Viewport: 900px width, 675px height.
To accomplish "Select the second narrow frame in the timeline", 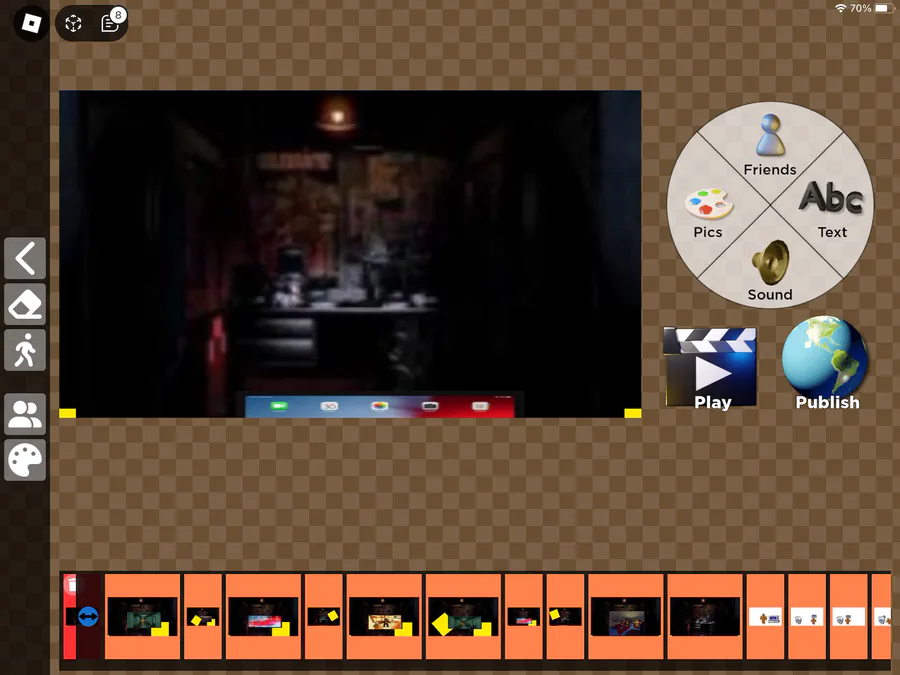I will [x=203, y=616].
